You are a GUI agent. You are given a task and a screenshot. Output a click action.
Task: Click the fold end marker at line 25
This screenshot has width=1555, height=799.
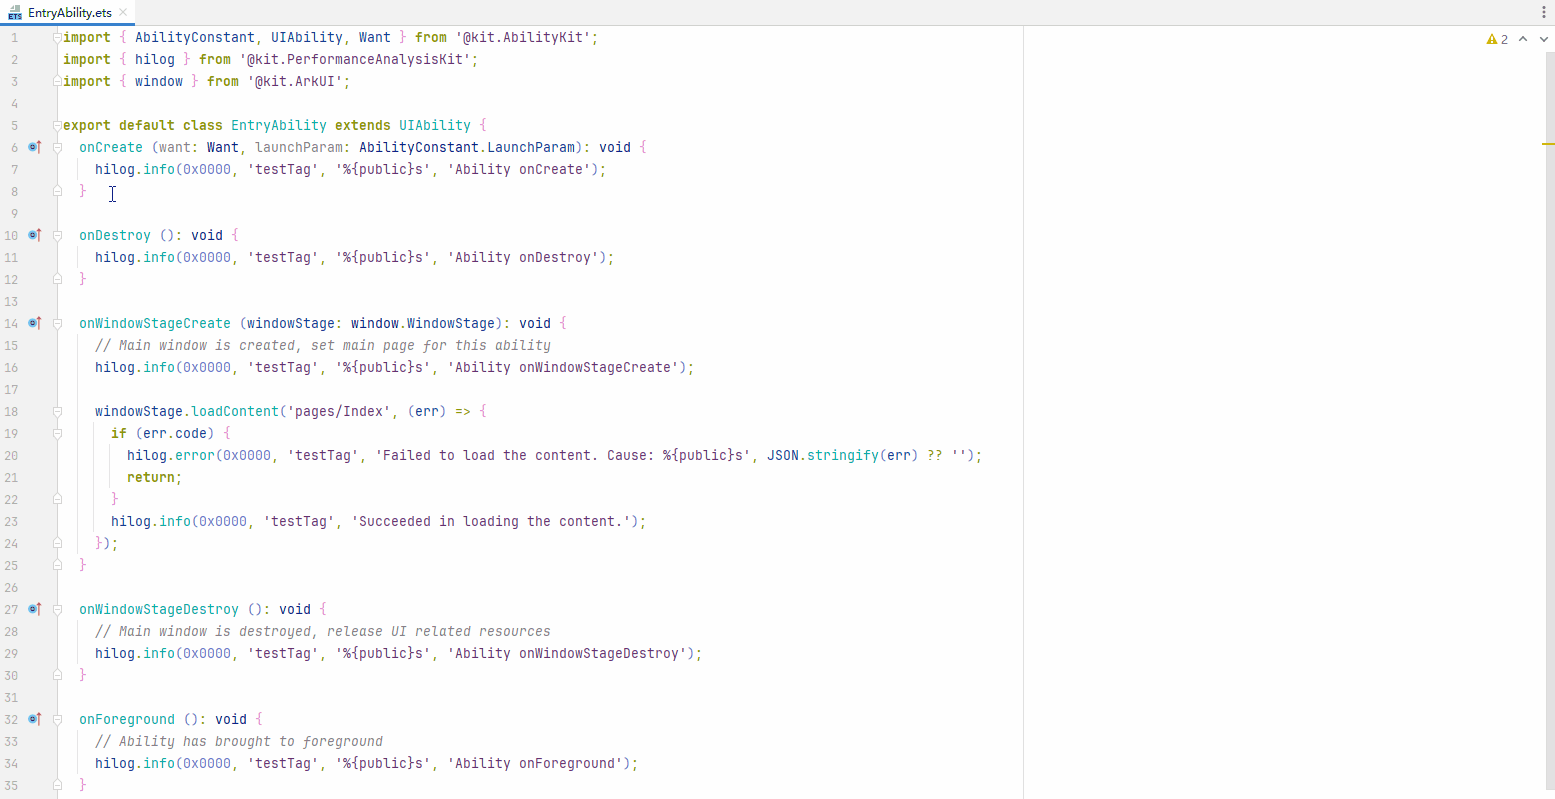(x=58, y=565)
